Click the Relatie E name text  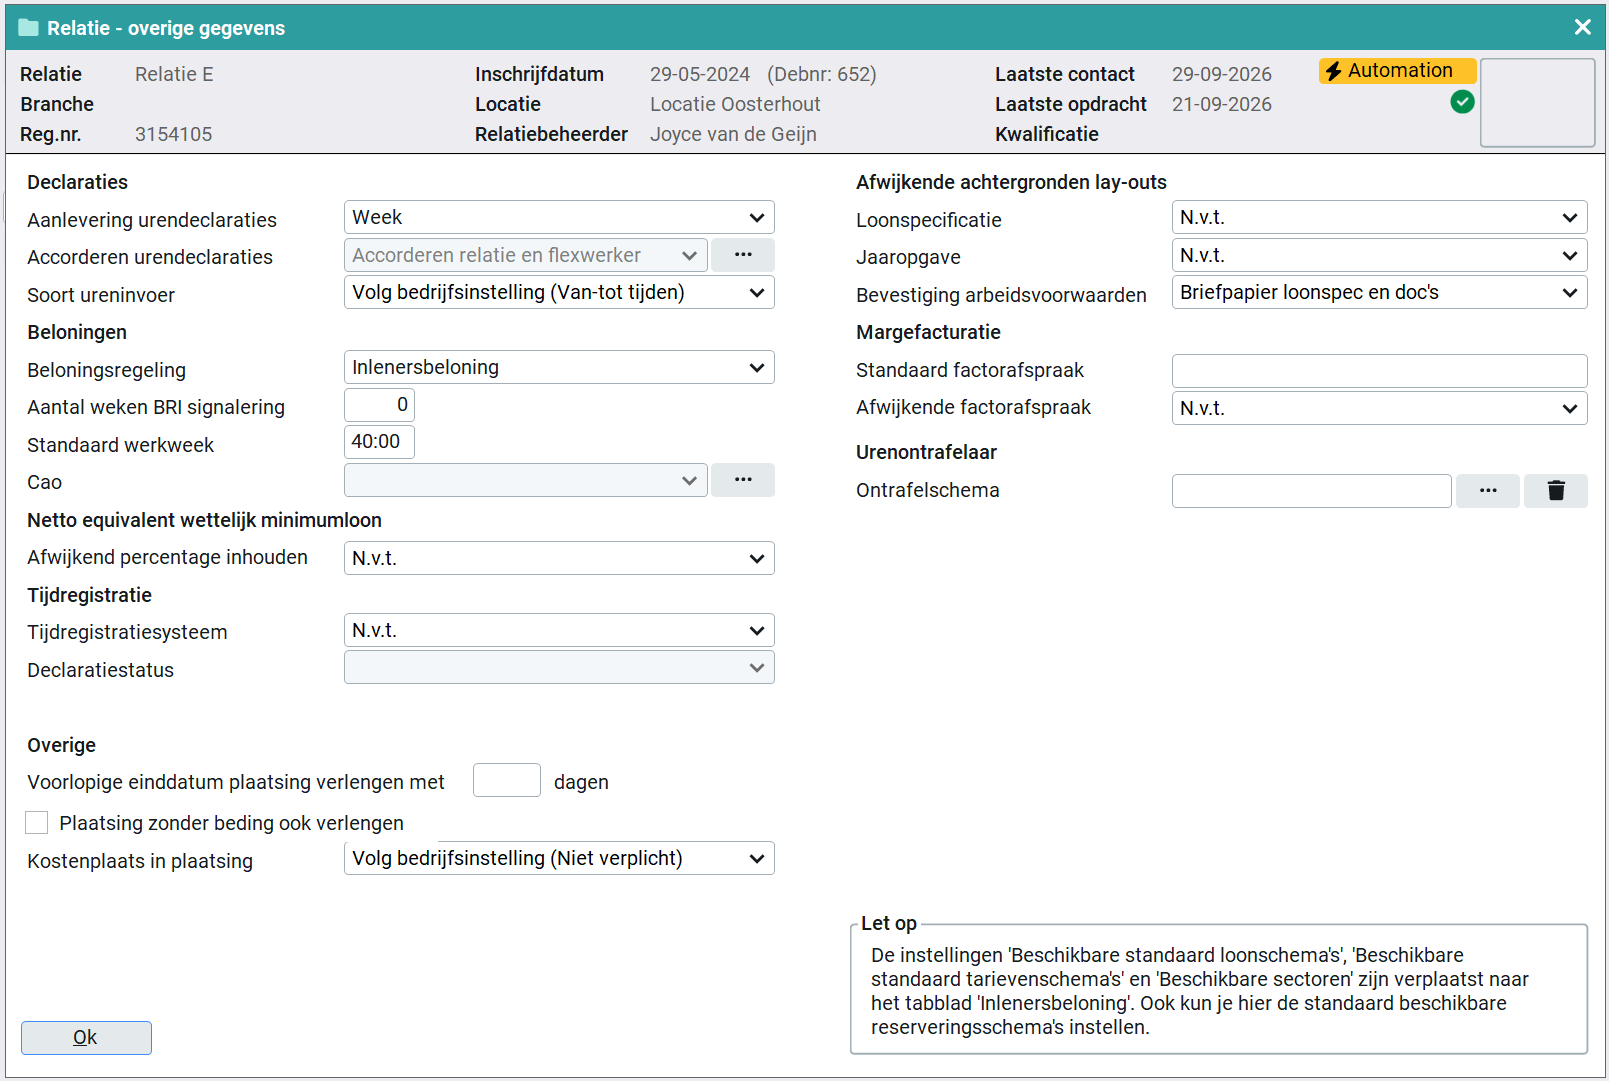tap(174, 74)
